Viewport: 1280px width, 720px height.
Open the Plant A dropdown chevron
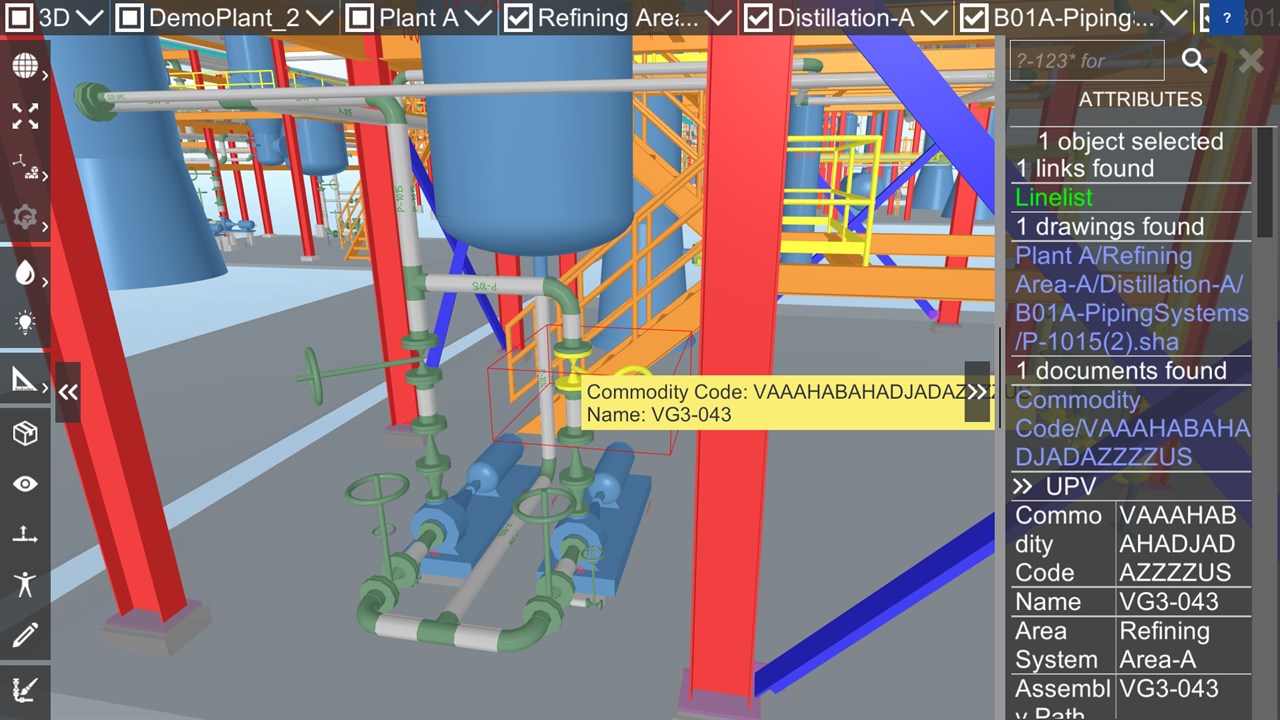(479, 18)
